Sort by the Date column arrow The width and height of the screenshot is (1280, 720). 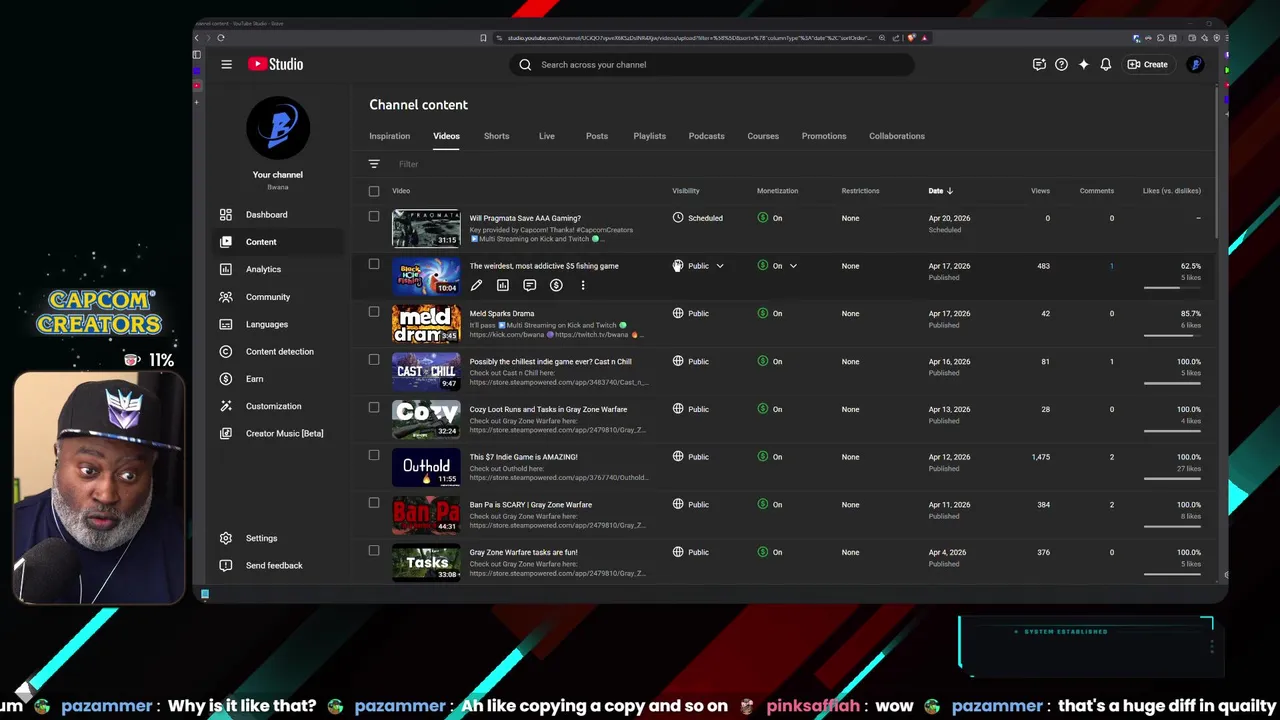pos(949,191)
